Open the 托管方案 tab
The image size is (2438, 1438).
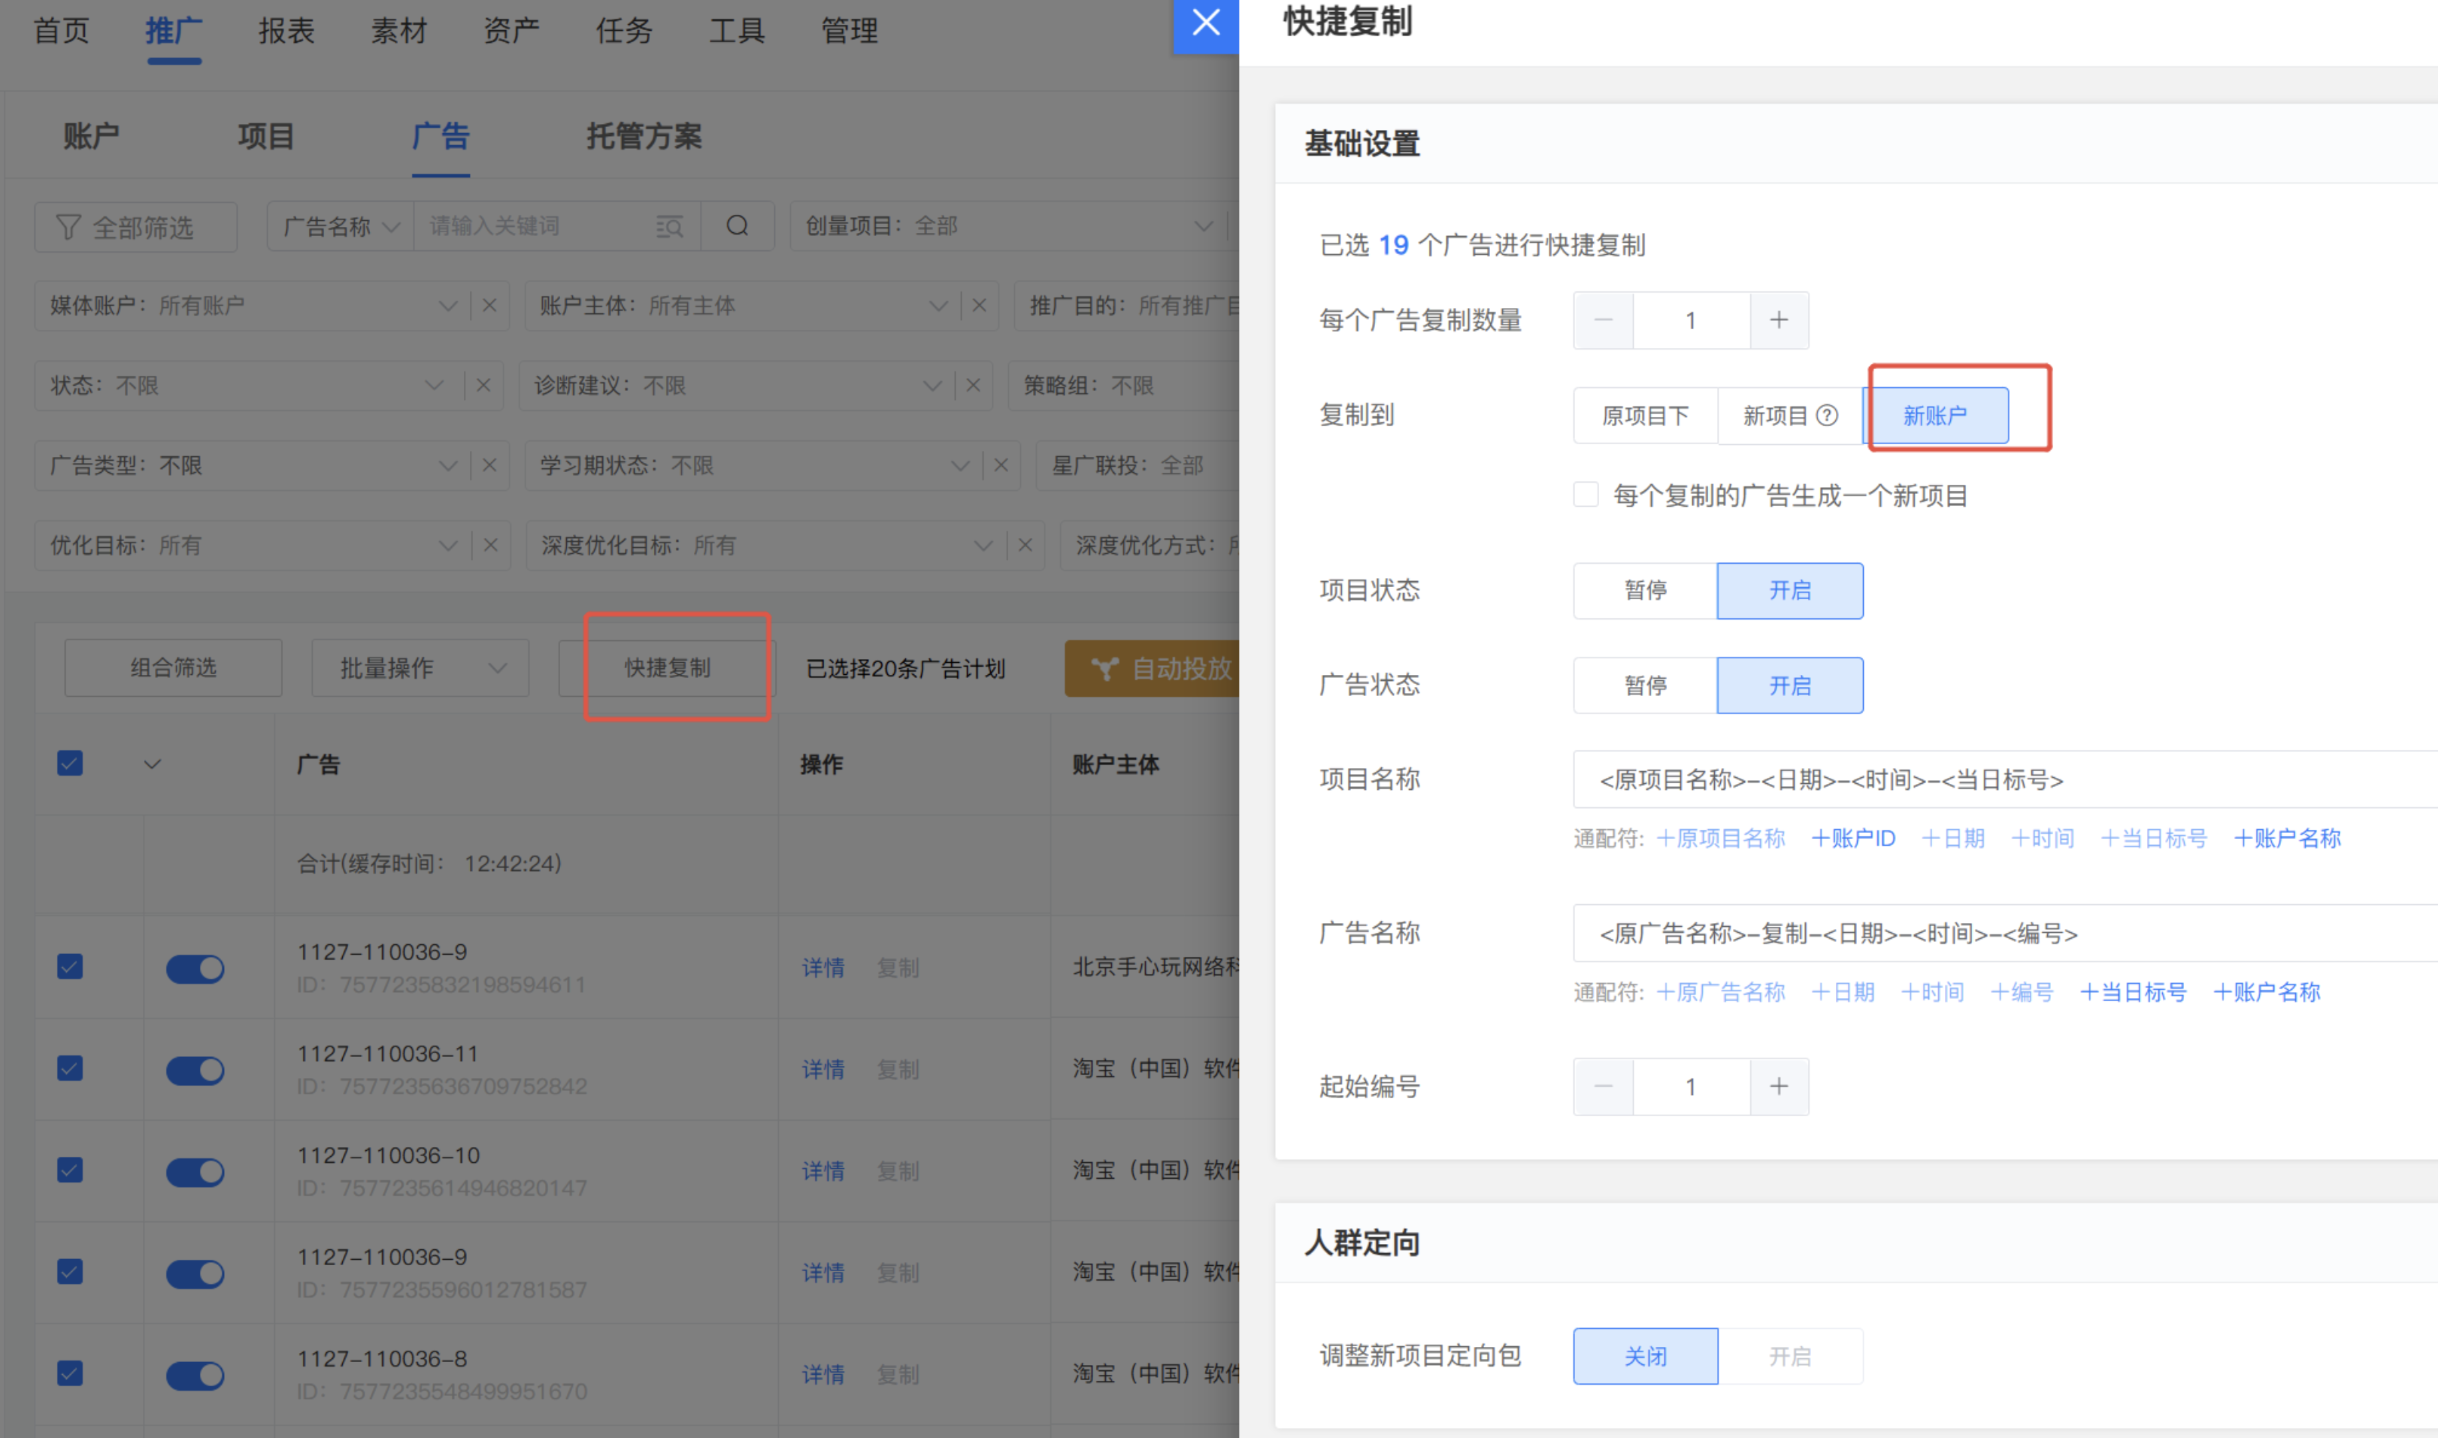pos(644,136)
